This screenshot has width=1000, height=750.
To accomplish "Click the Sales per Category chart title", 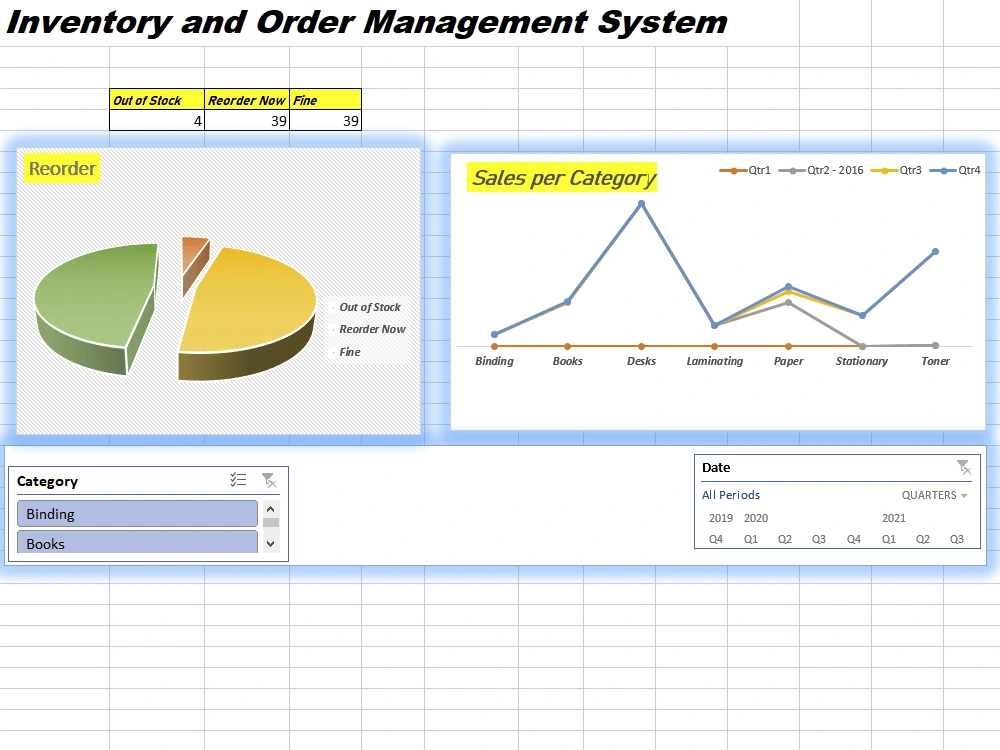I will (x=563, y=178).
